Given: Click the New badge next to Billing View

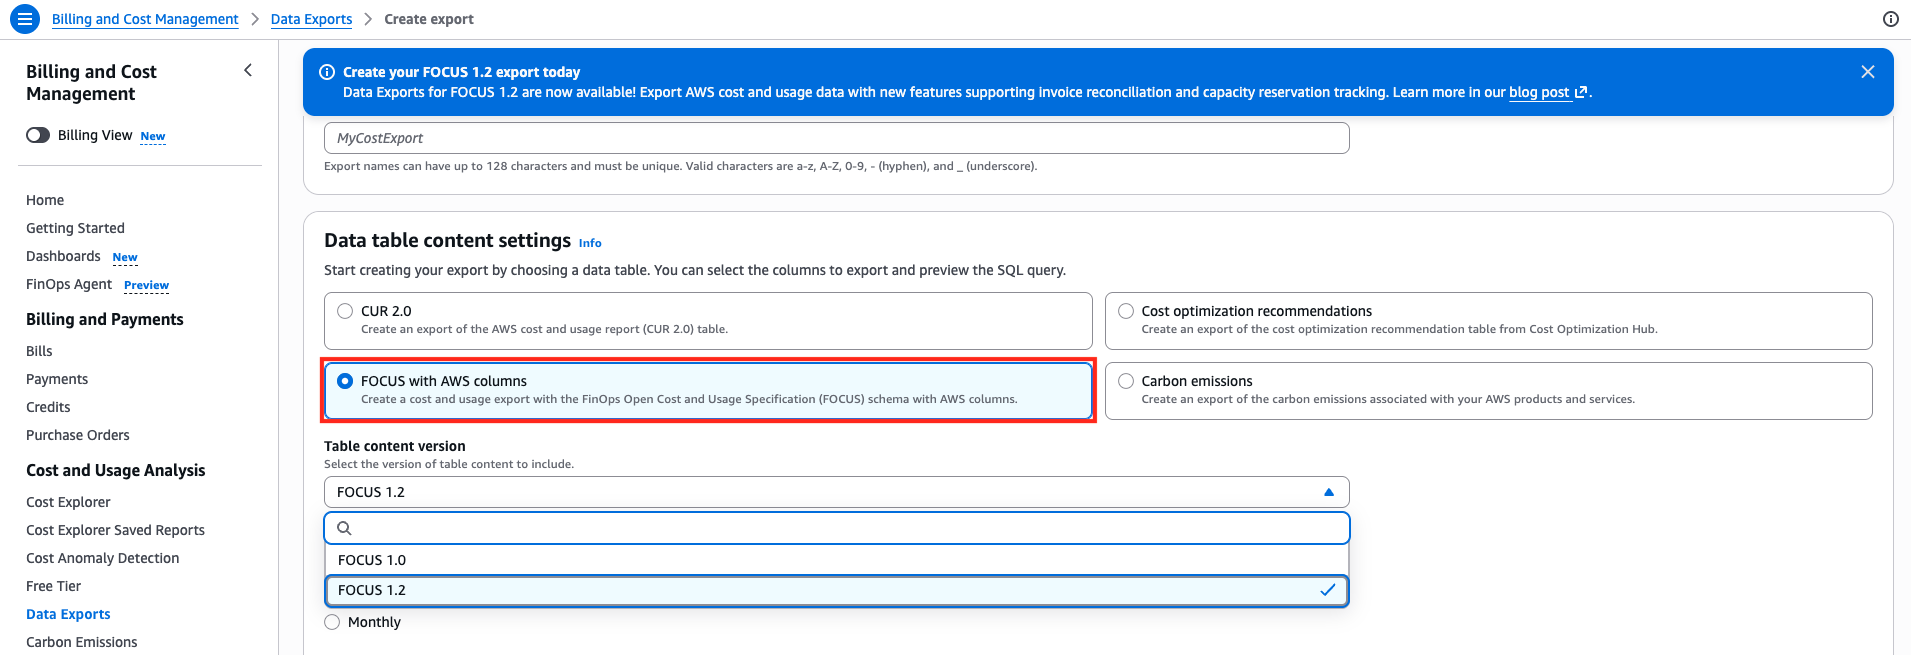Looking at the screenshot, I should (x=153, y=136).
